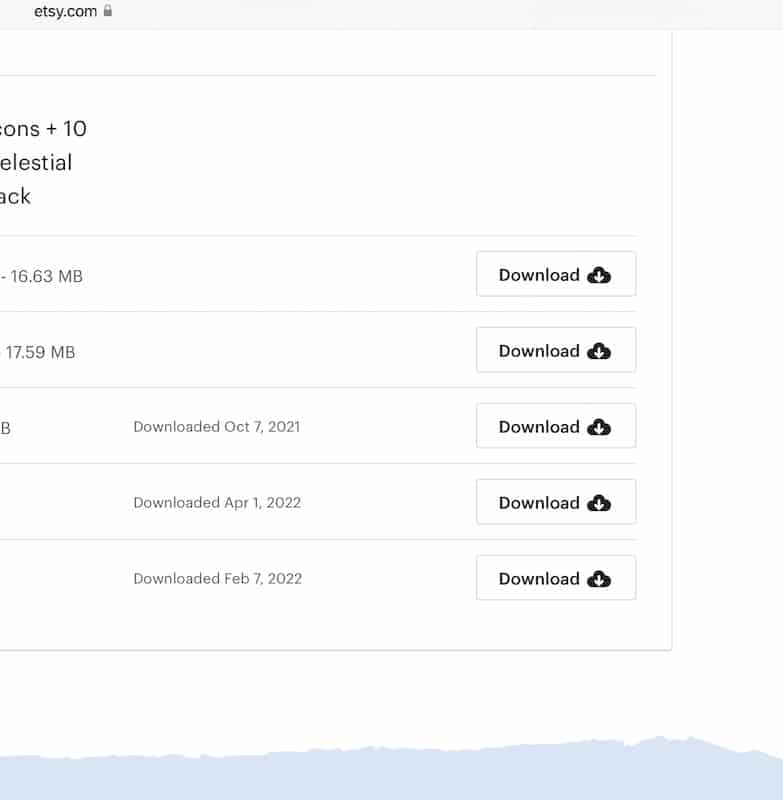Click the etsy.com URL in the address bar
The image size is (783, 800).
(65, 11)
